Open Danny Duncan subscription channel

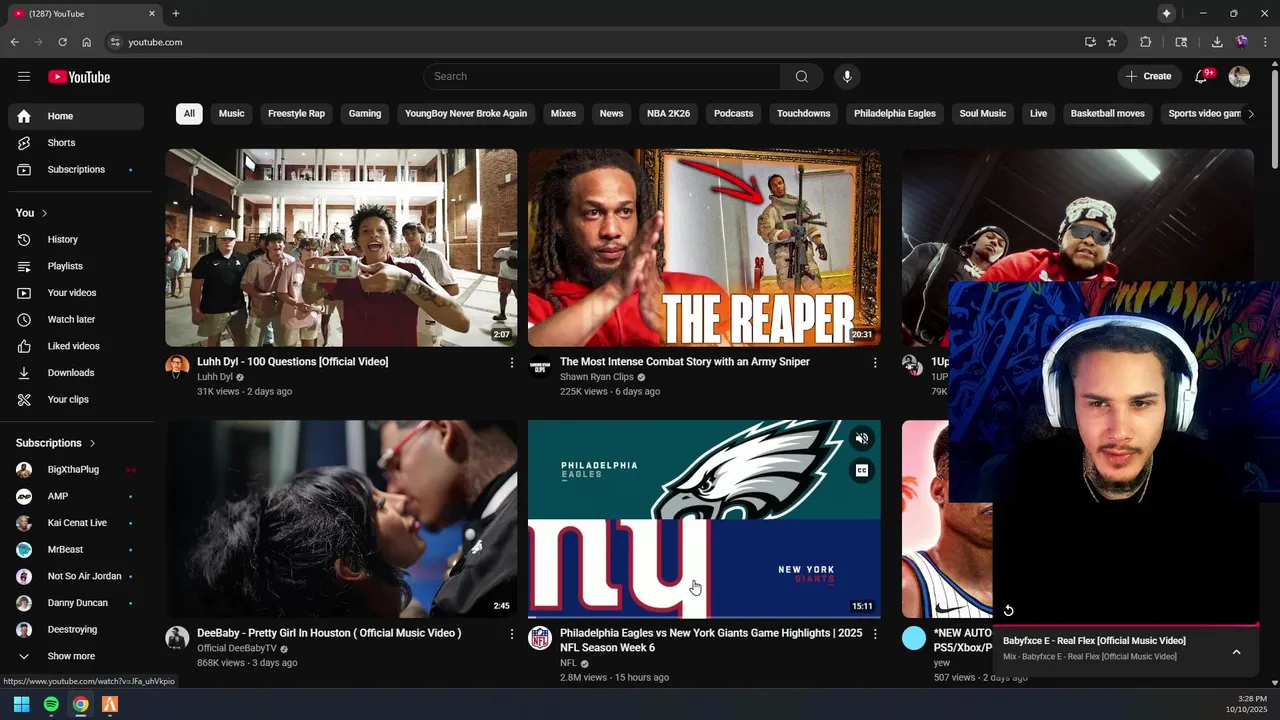coord(76,603)
